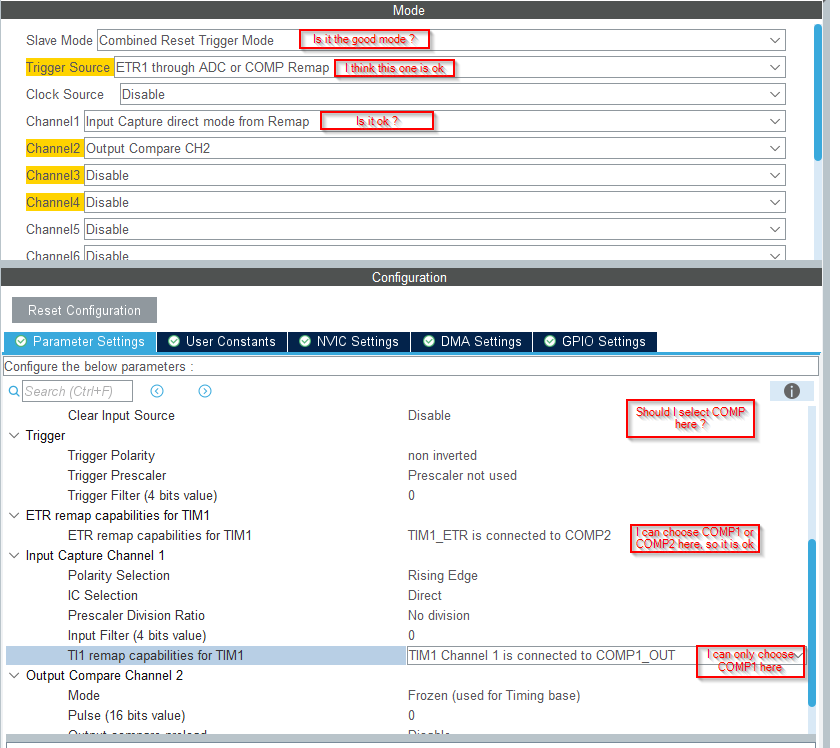
Task: Click the forward navigation arrow beside the search box
Action: coord(204,391)
